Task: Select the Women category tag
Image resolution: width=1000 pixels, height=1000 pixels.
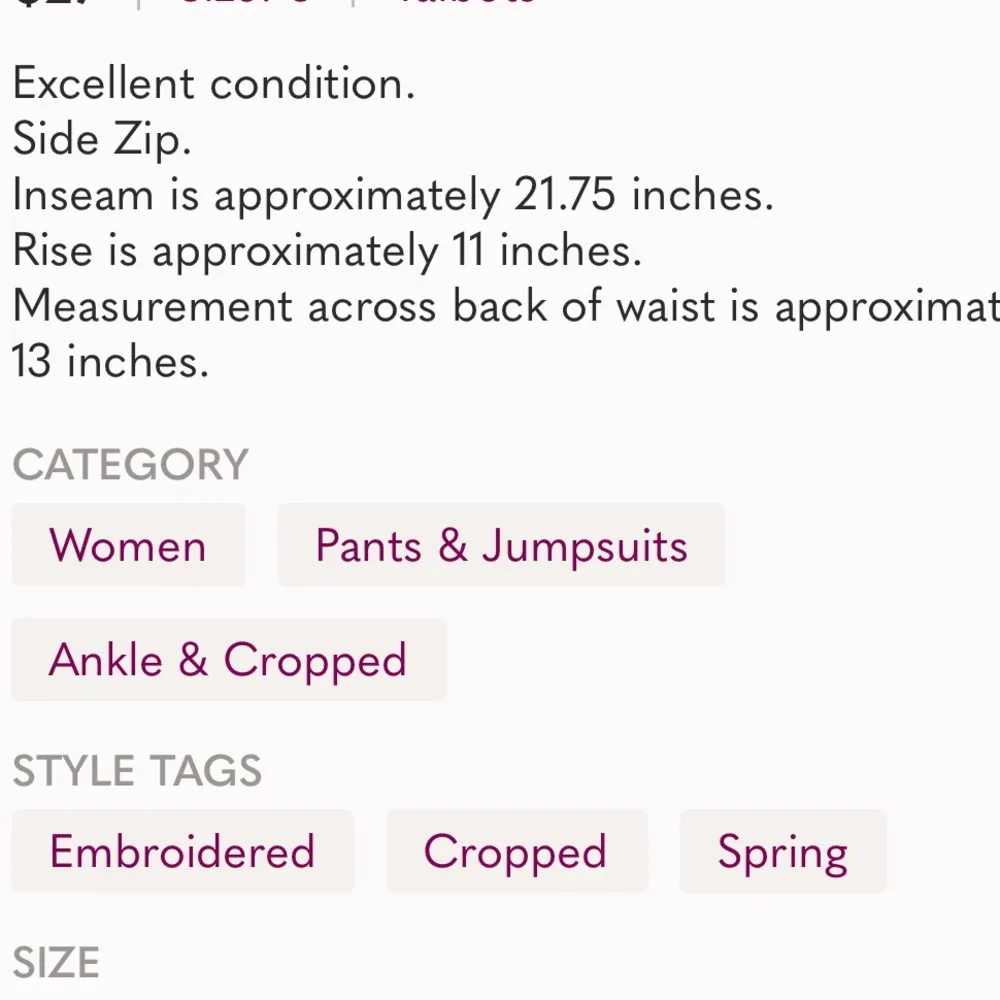Action: pyautogui.click(x=128, y=545)
